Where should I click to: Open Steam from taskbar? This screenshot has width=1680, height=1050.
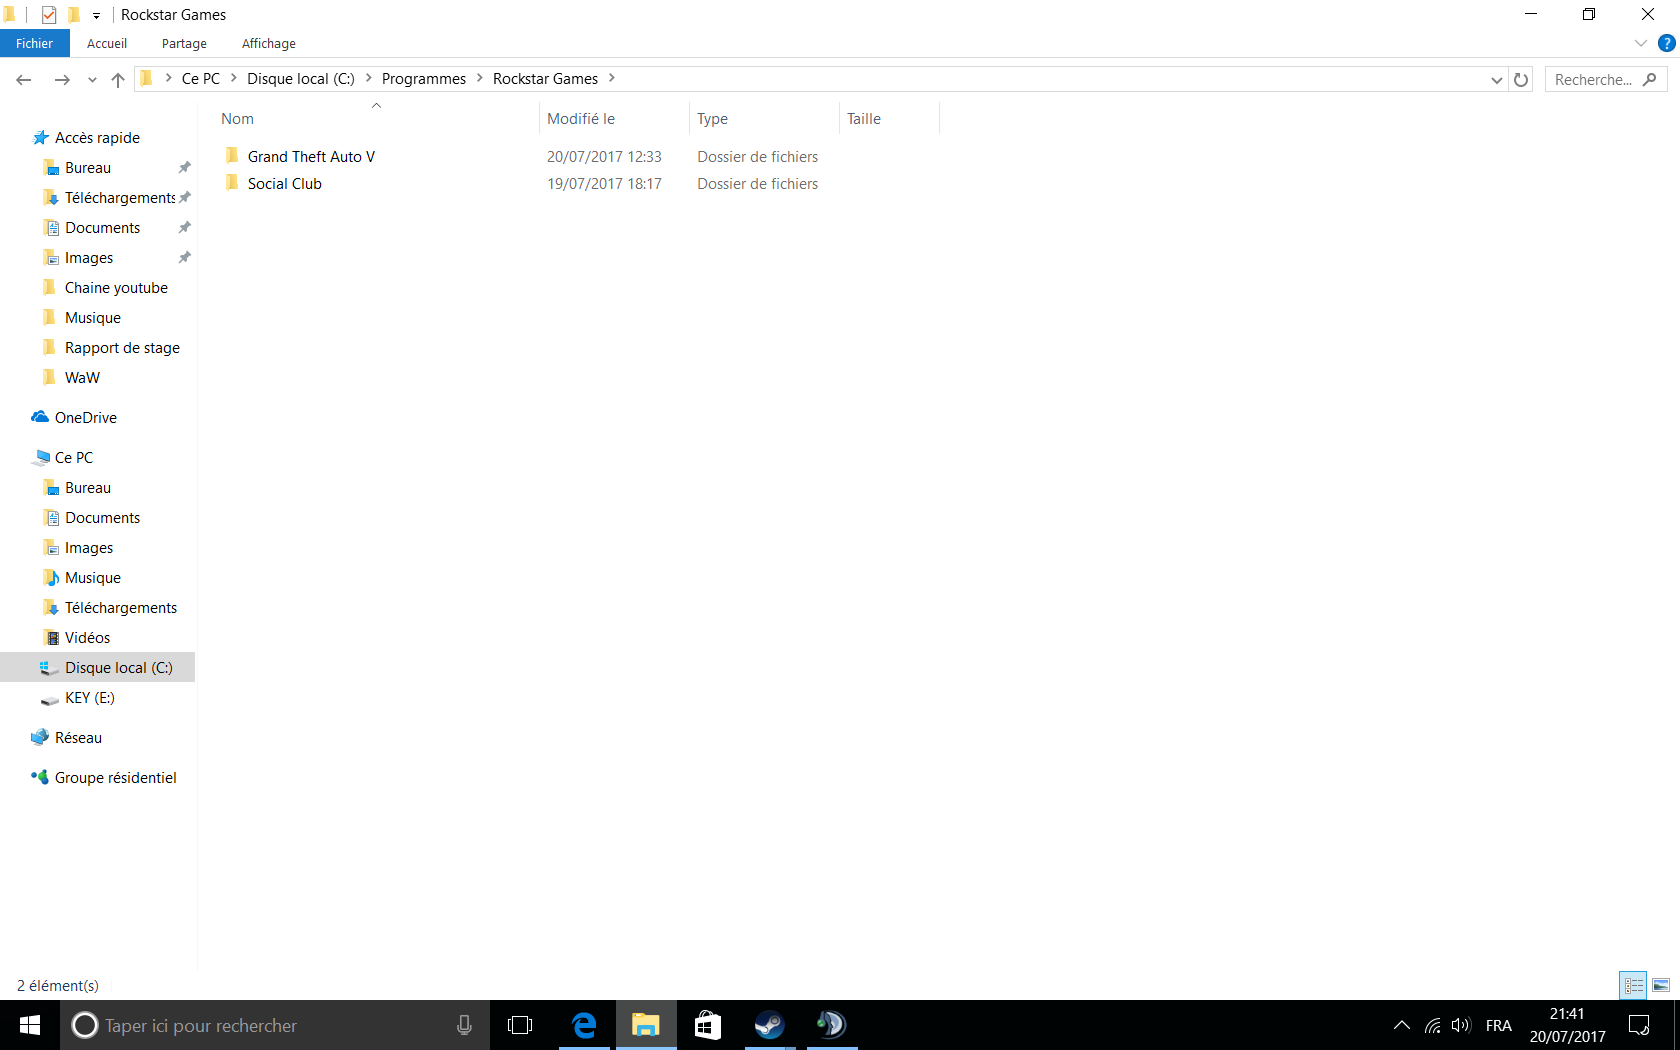tap(769, 1025)
